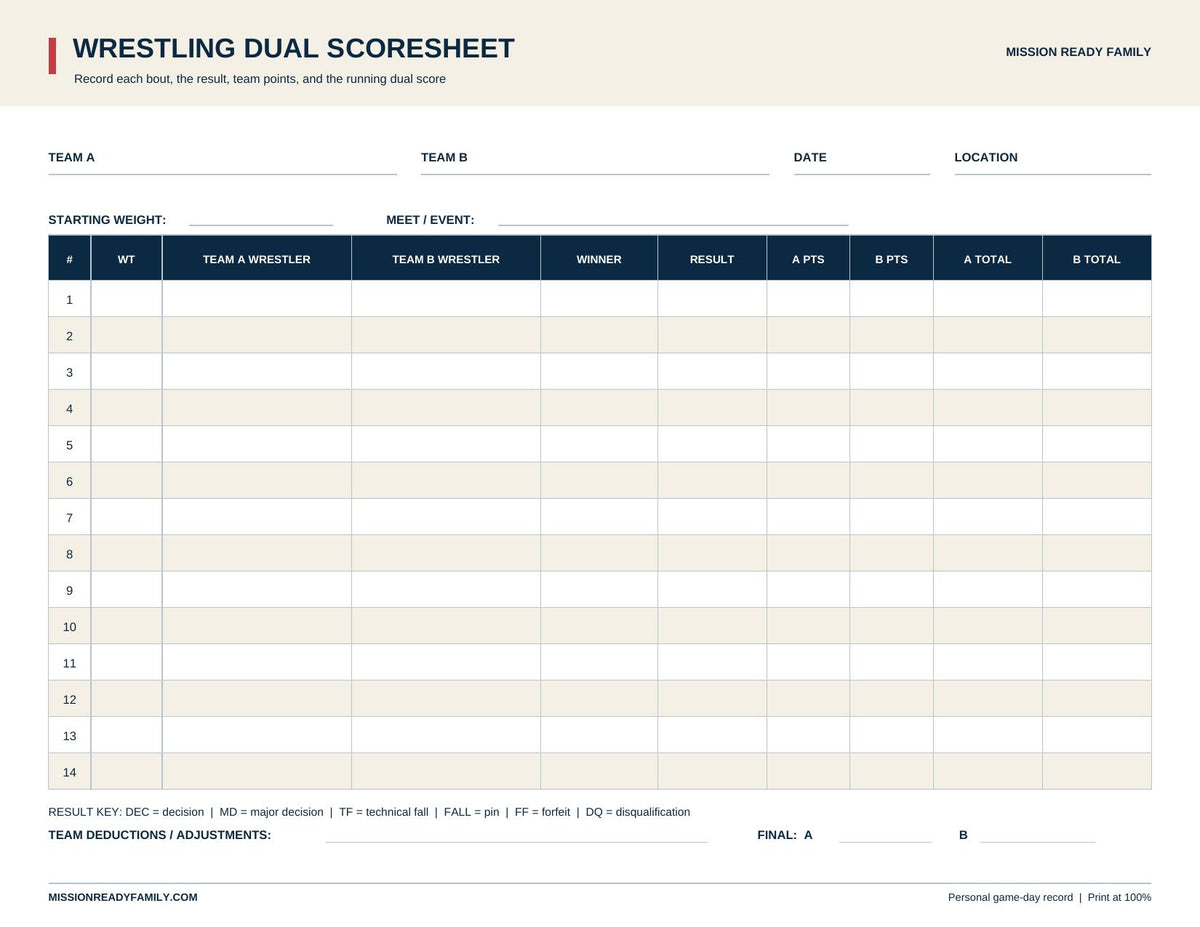Click the A PTS cell in row 6

[x=808, y=481]
